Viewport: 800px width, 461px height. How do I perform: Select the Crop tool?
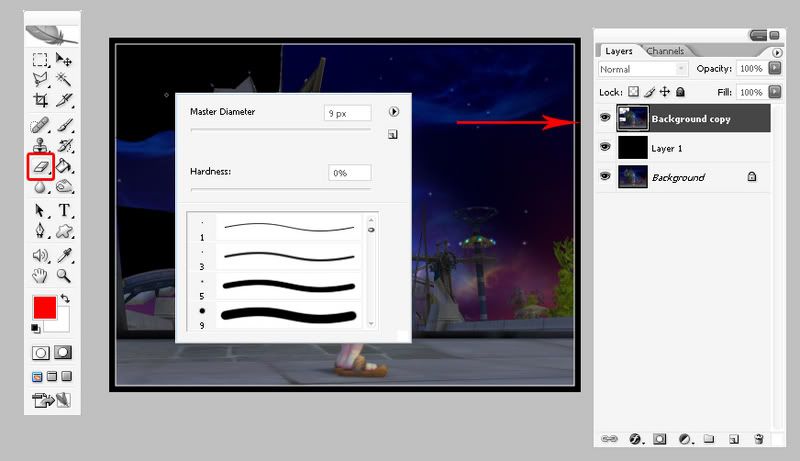pos(40,100)
